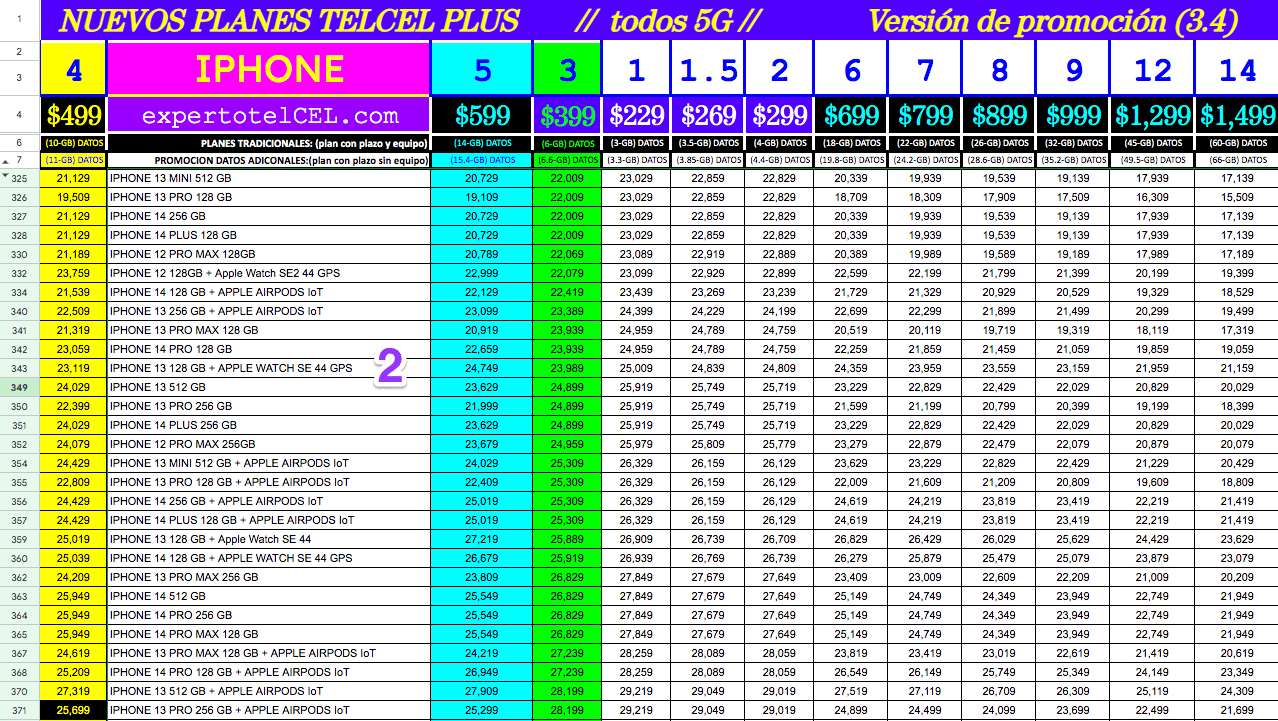Select the '(66-GB) DATOS' label

point(1238,160)
